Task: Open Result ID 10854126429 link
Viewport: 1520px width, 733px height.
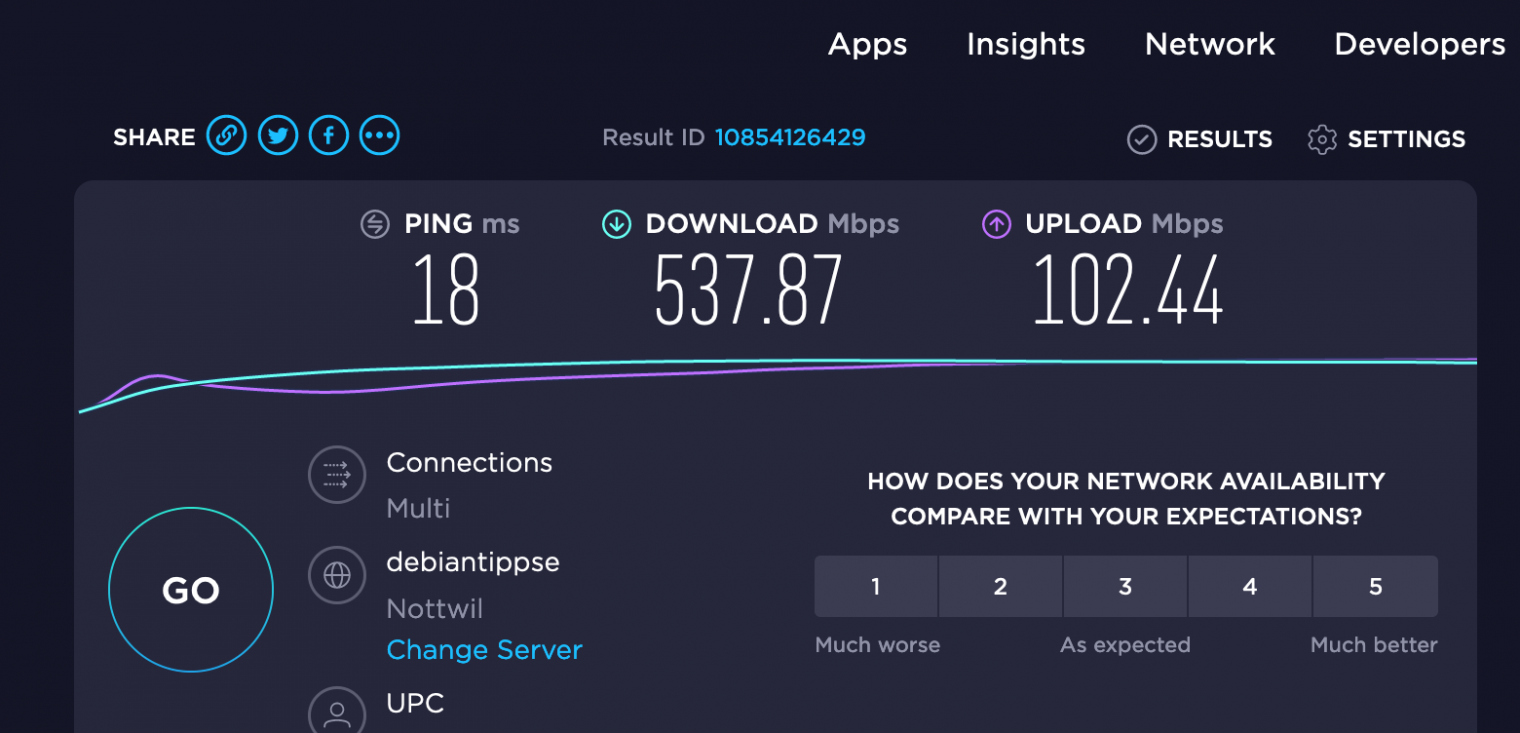Action: (x=790, y=137)
